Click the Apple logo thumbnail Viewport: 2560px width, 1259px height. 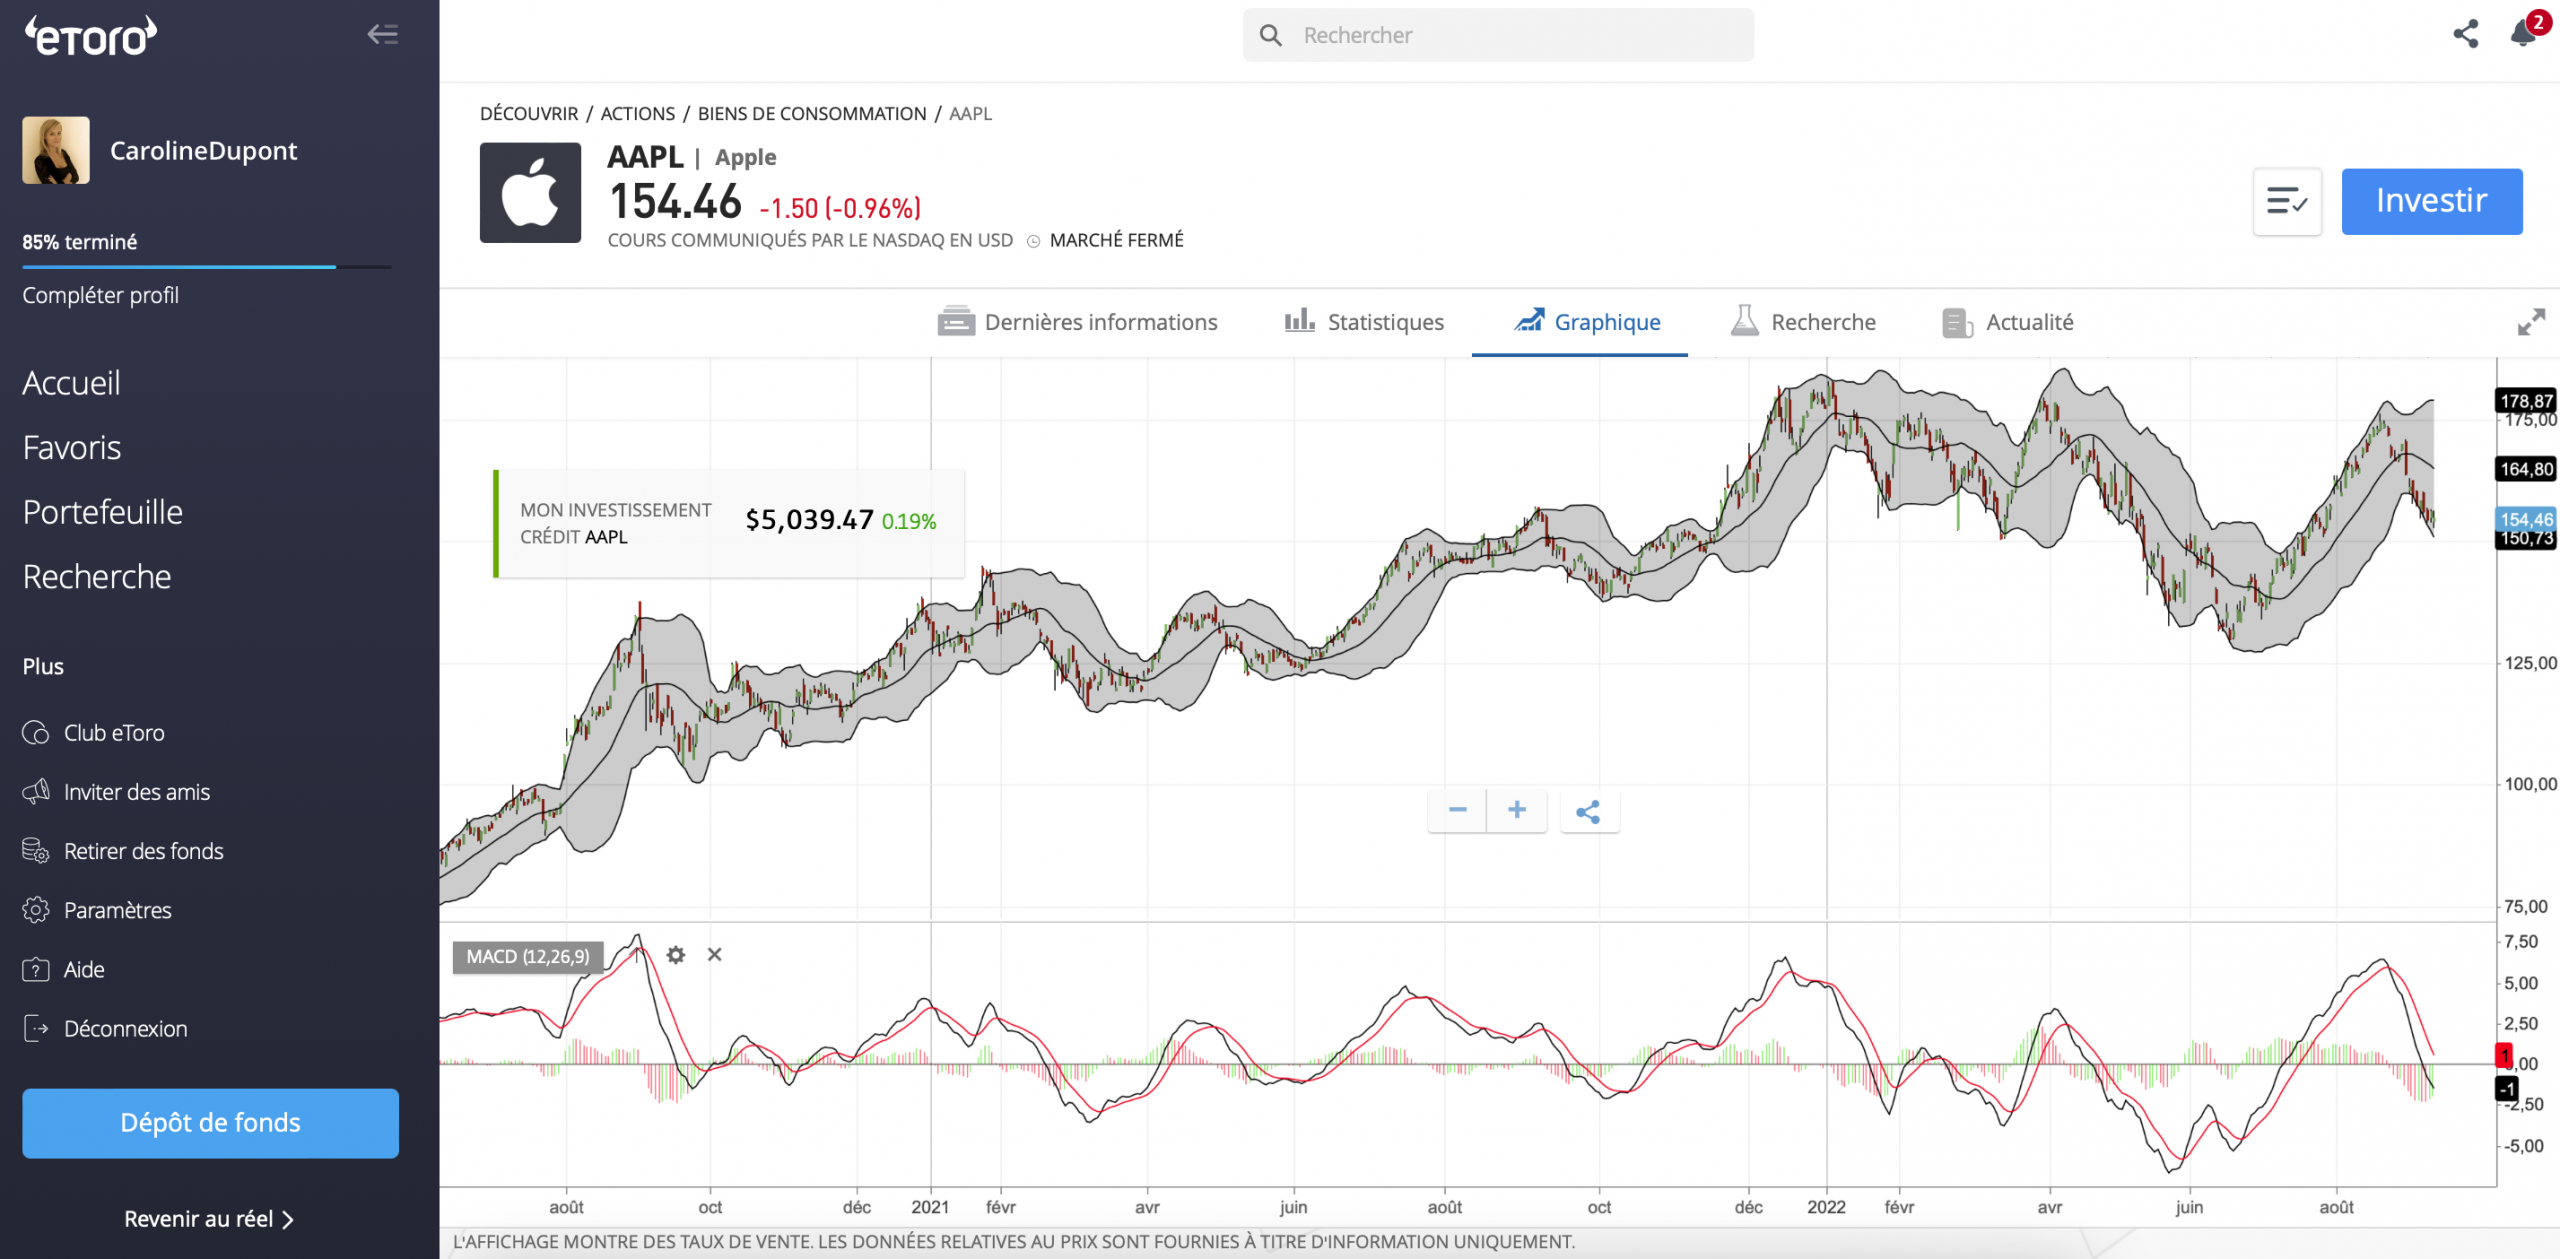(x=530, y=192)
